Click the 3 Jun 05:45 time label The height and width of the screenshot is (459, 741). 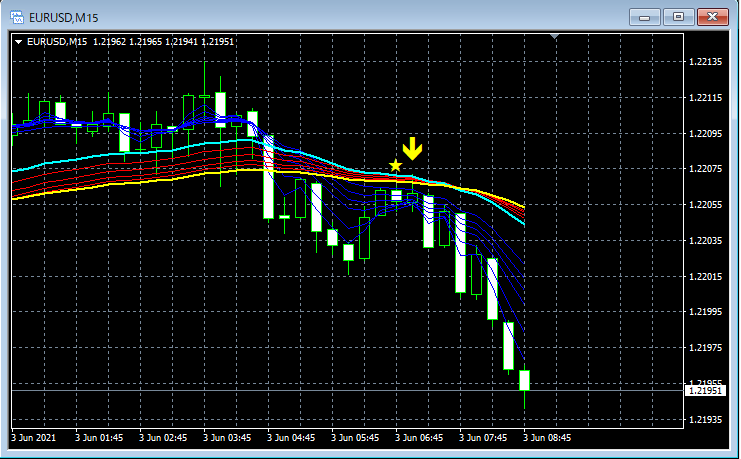click(x=355, y=438)
